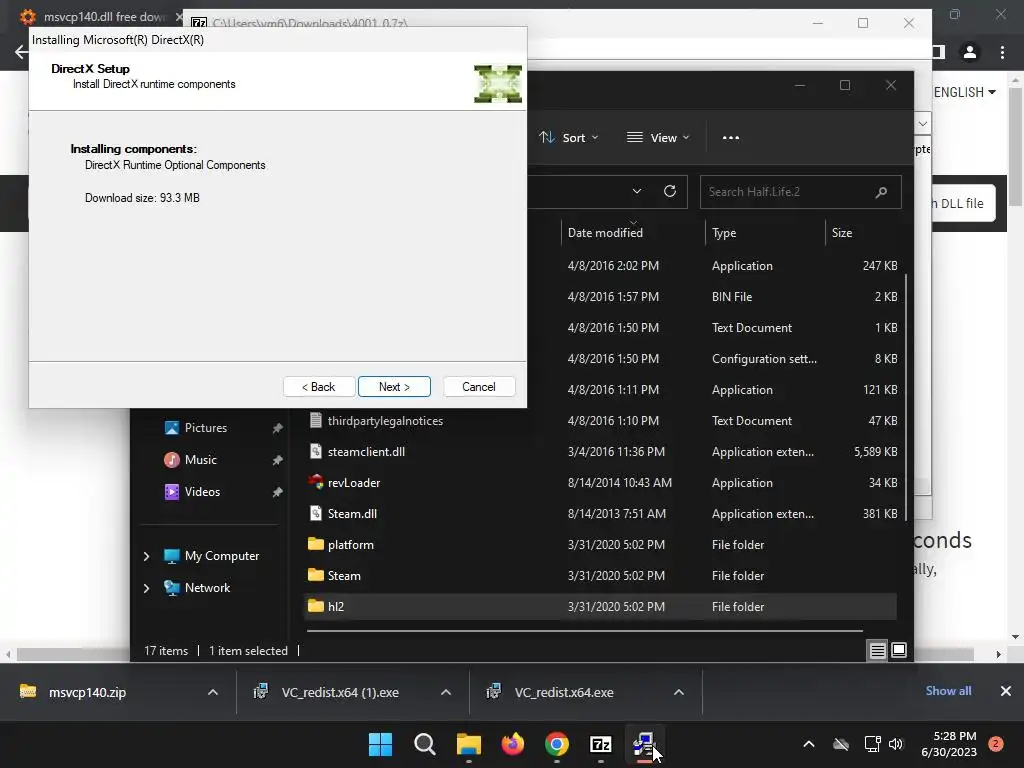Click the vertical scrollbar of the file list
This screenshot has height=768, width=1024.
point(905,397)
